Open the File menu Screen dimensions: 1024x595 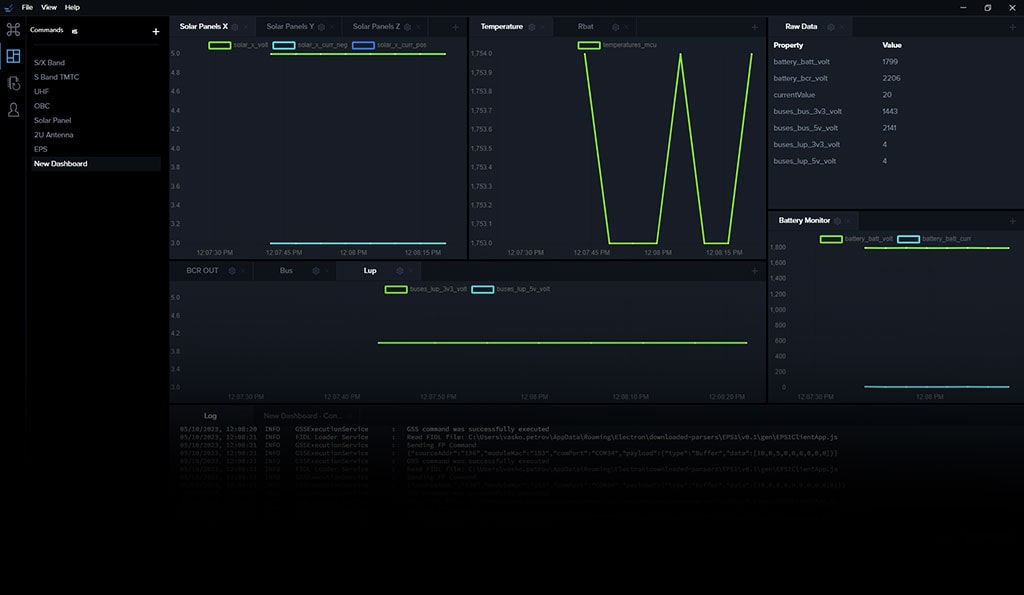tap(27, 7)
